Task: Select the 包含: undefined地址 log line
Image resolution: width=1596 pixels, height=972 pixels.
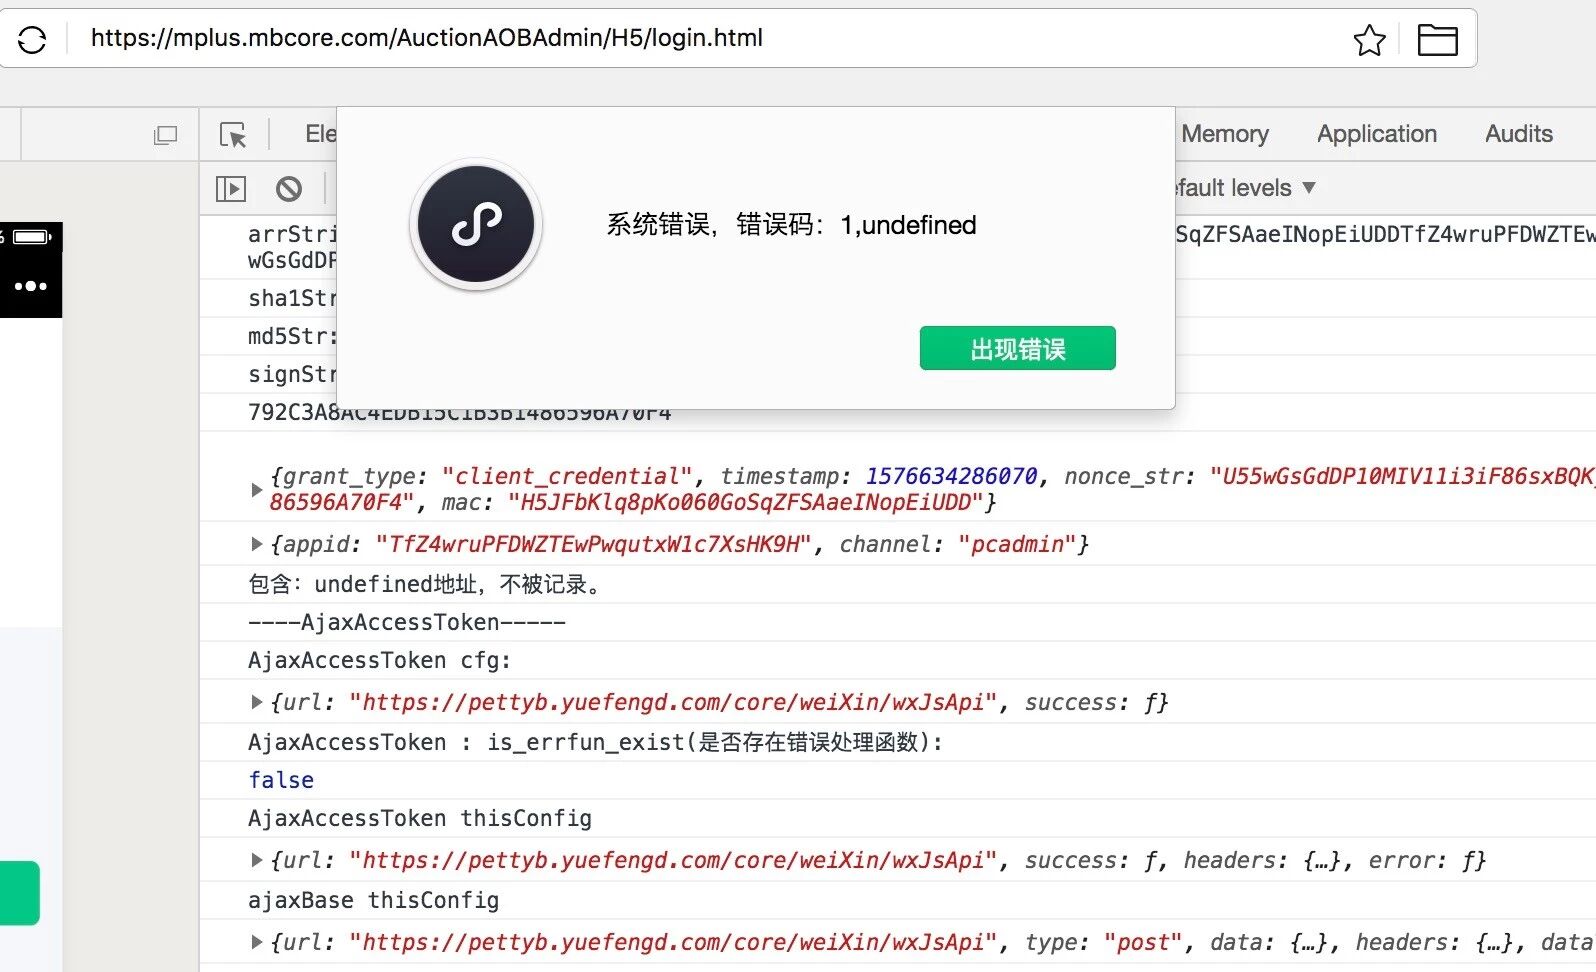Action: click(x=428, y=584)
